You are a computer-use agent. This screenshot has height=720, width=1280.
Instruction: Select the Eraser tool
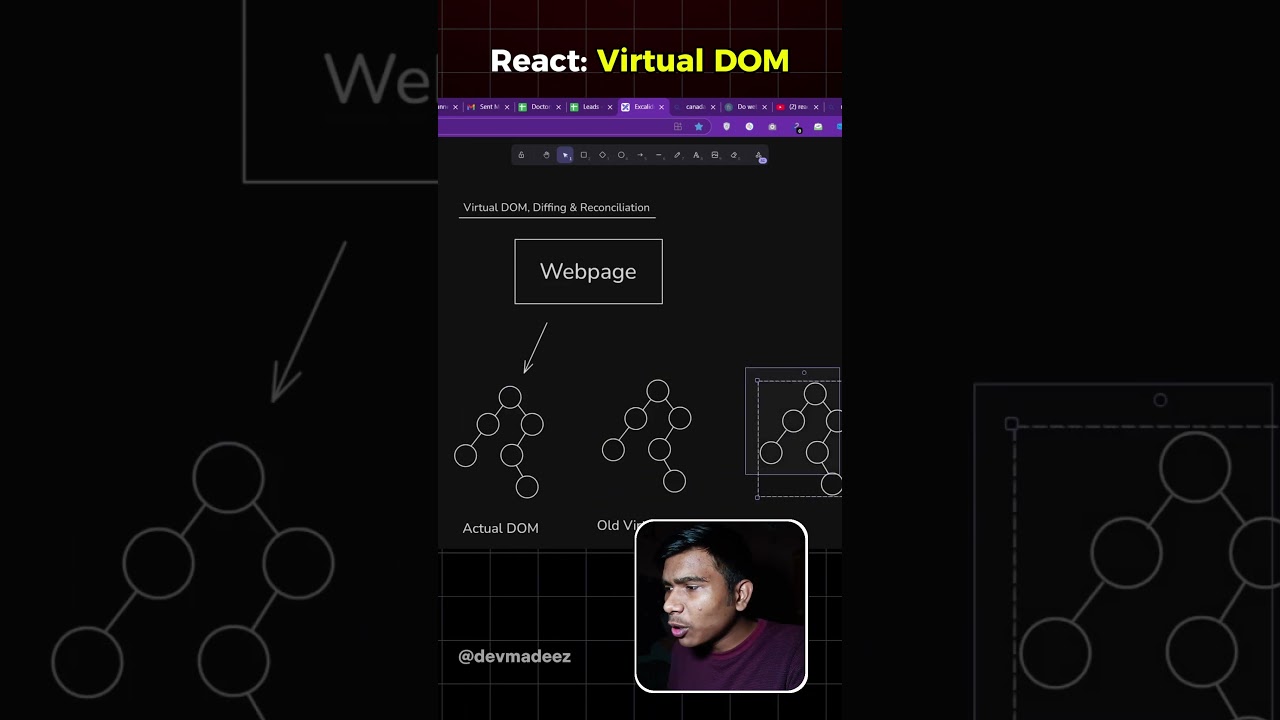734,155
